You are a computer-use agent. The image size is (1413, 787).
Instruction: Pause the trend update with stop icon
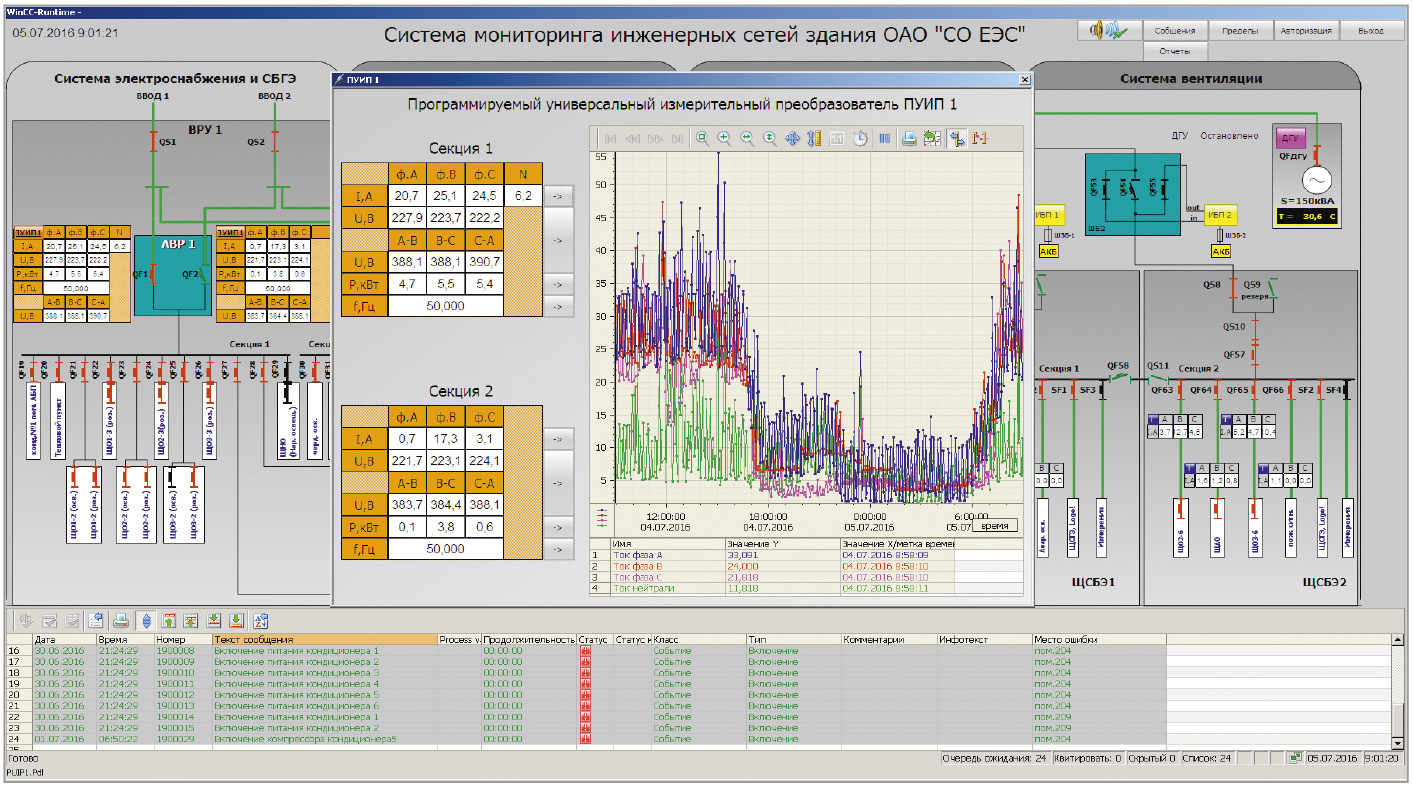pos(884,139)
